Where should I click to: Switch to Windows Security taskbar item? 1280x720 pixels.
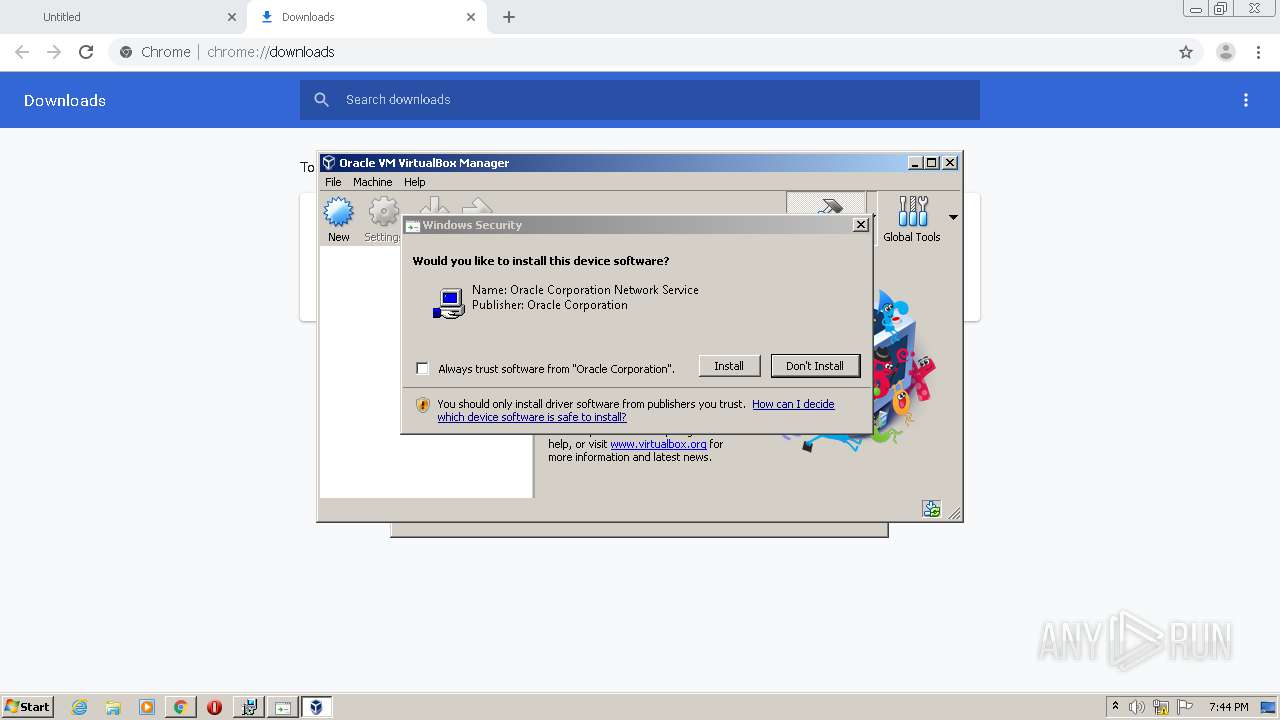pos(283,707)
